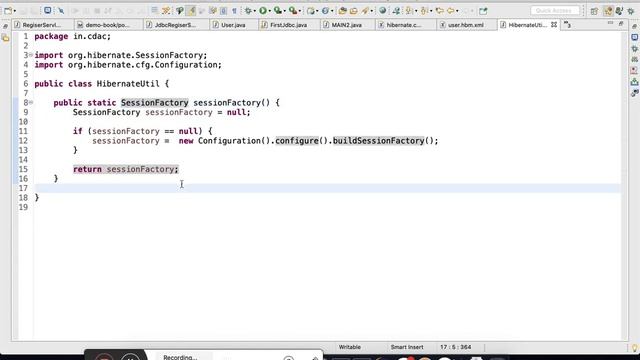Image resolution: width=640 pixels, height=360 pixels.
Task: Click the Run External Tools icon
Action: (293, 11)
